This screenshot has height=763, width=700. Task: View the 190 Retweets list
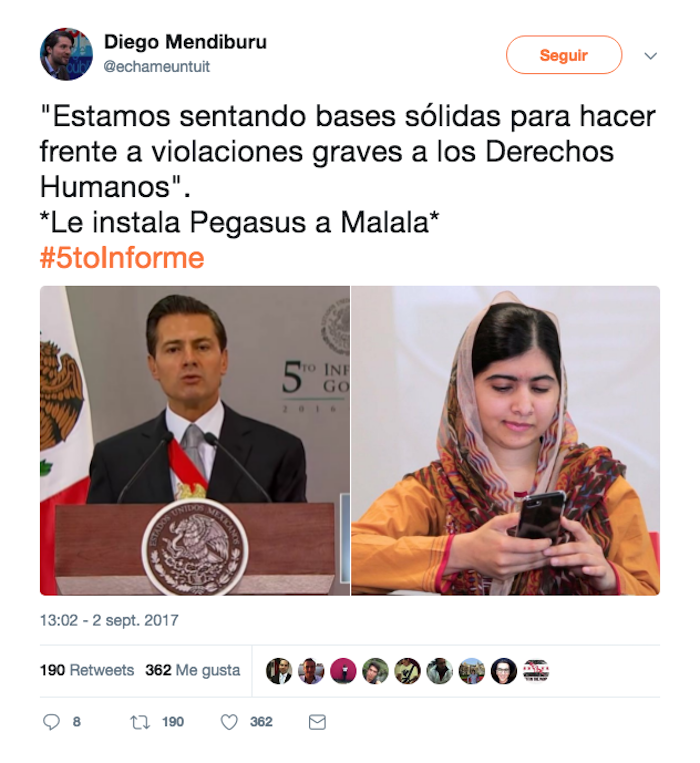point(87,670)
